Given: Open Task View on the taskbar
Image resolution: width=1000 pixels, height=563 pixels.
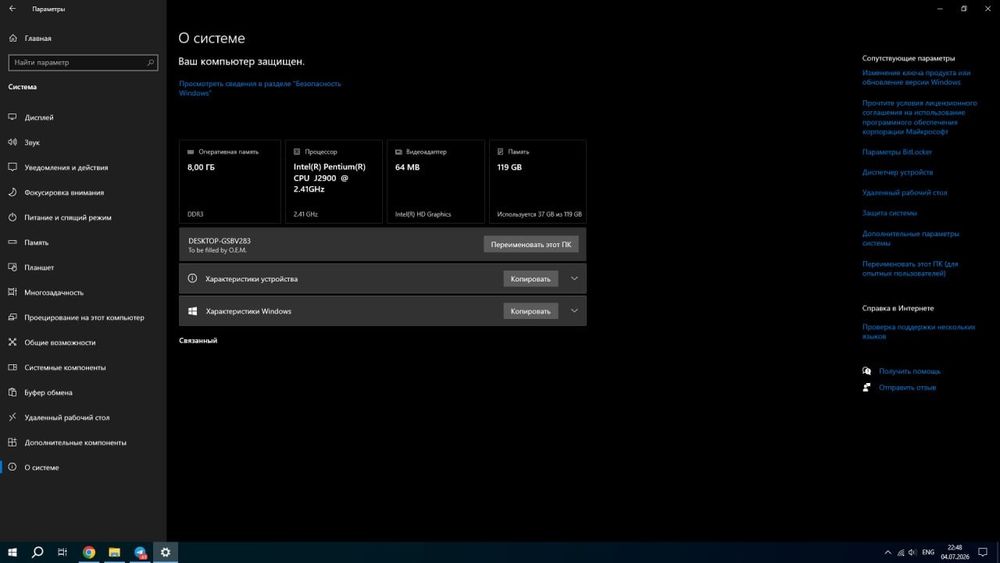Looking at the screenshot, I should click(62, 552).
